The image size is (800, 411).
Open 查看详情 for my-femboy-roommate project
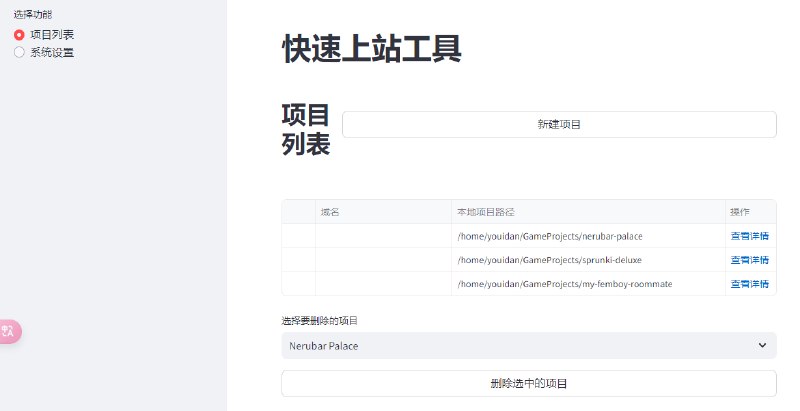[x=749, y=284]
